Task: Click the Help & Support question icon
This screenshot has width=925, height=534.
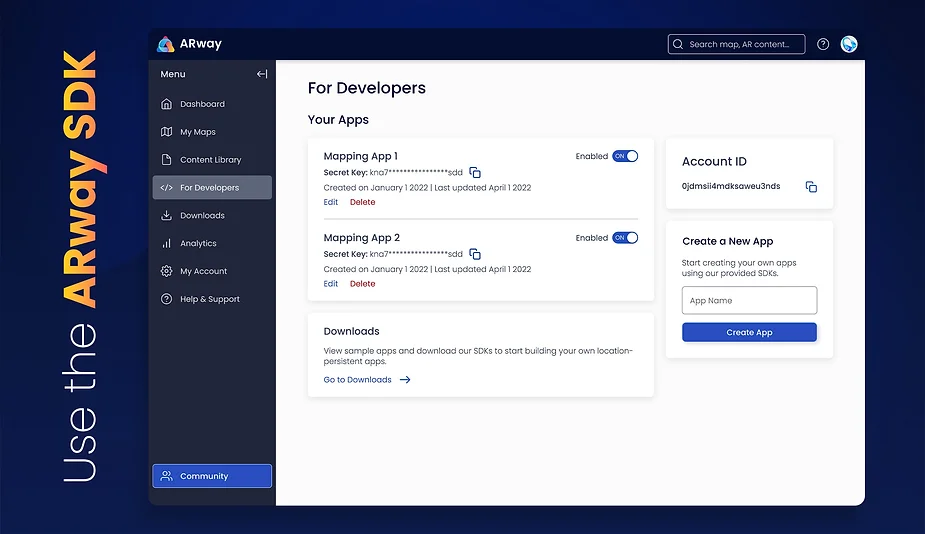Action: click(x=166, y=299)
